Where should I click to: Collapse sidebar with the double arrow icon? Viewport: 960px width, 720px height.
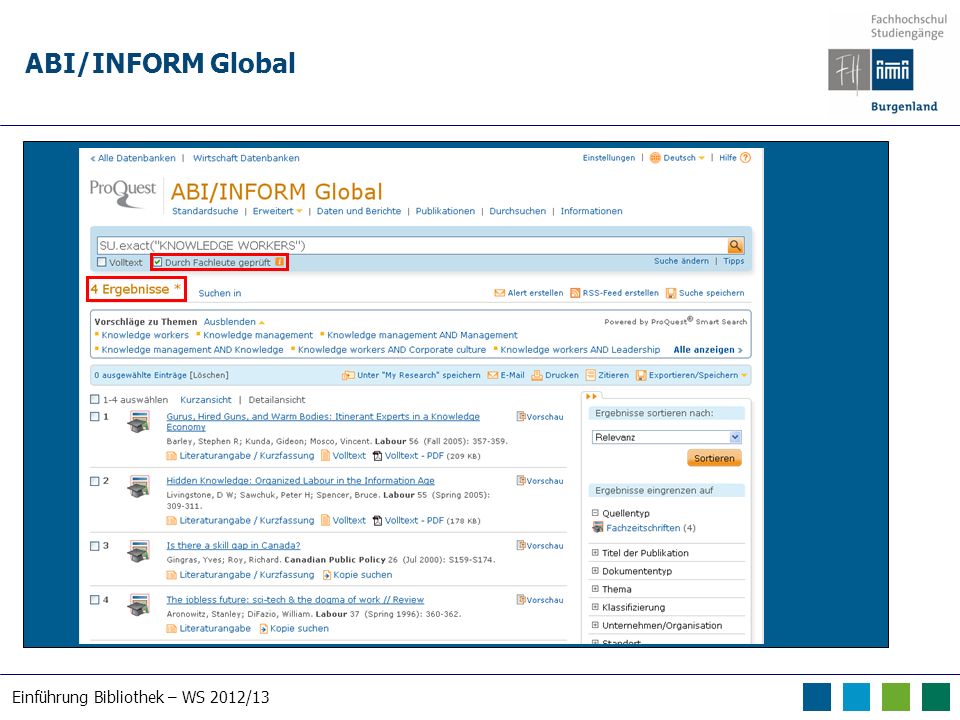[x=591, y=397]
